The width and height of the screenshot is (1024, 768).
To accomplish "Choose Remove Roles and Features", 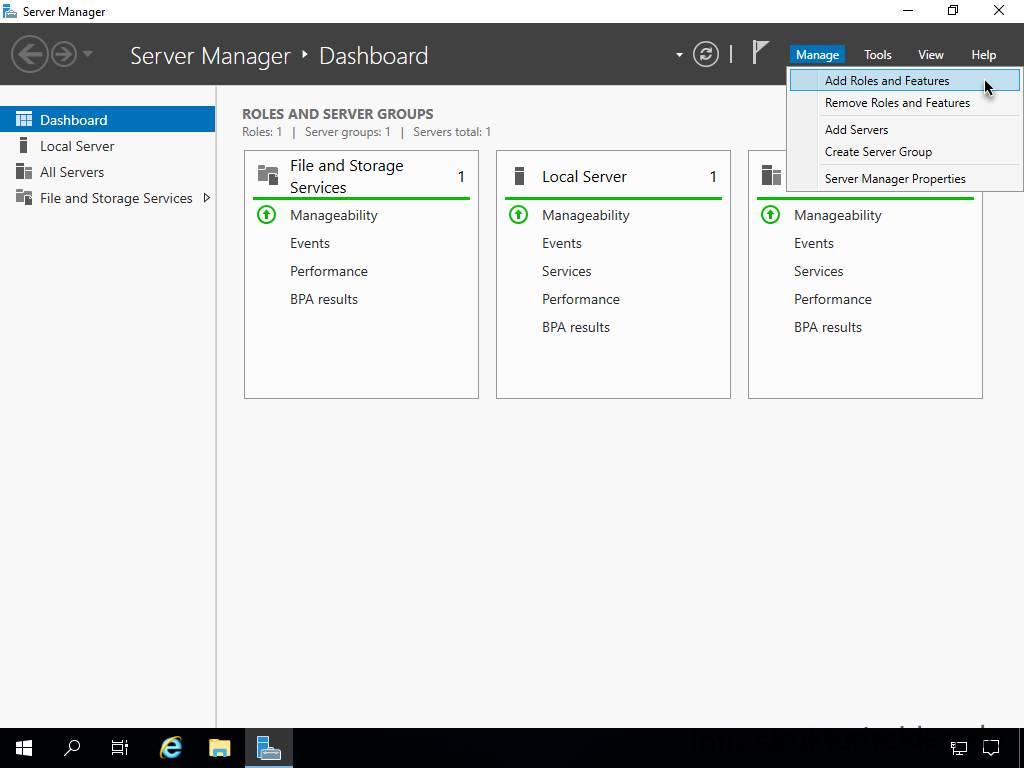I will pos(904,103).
